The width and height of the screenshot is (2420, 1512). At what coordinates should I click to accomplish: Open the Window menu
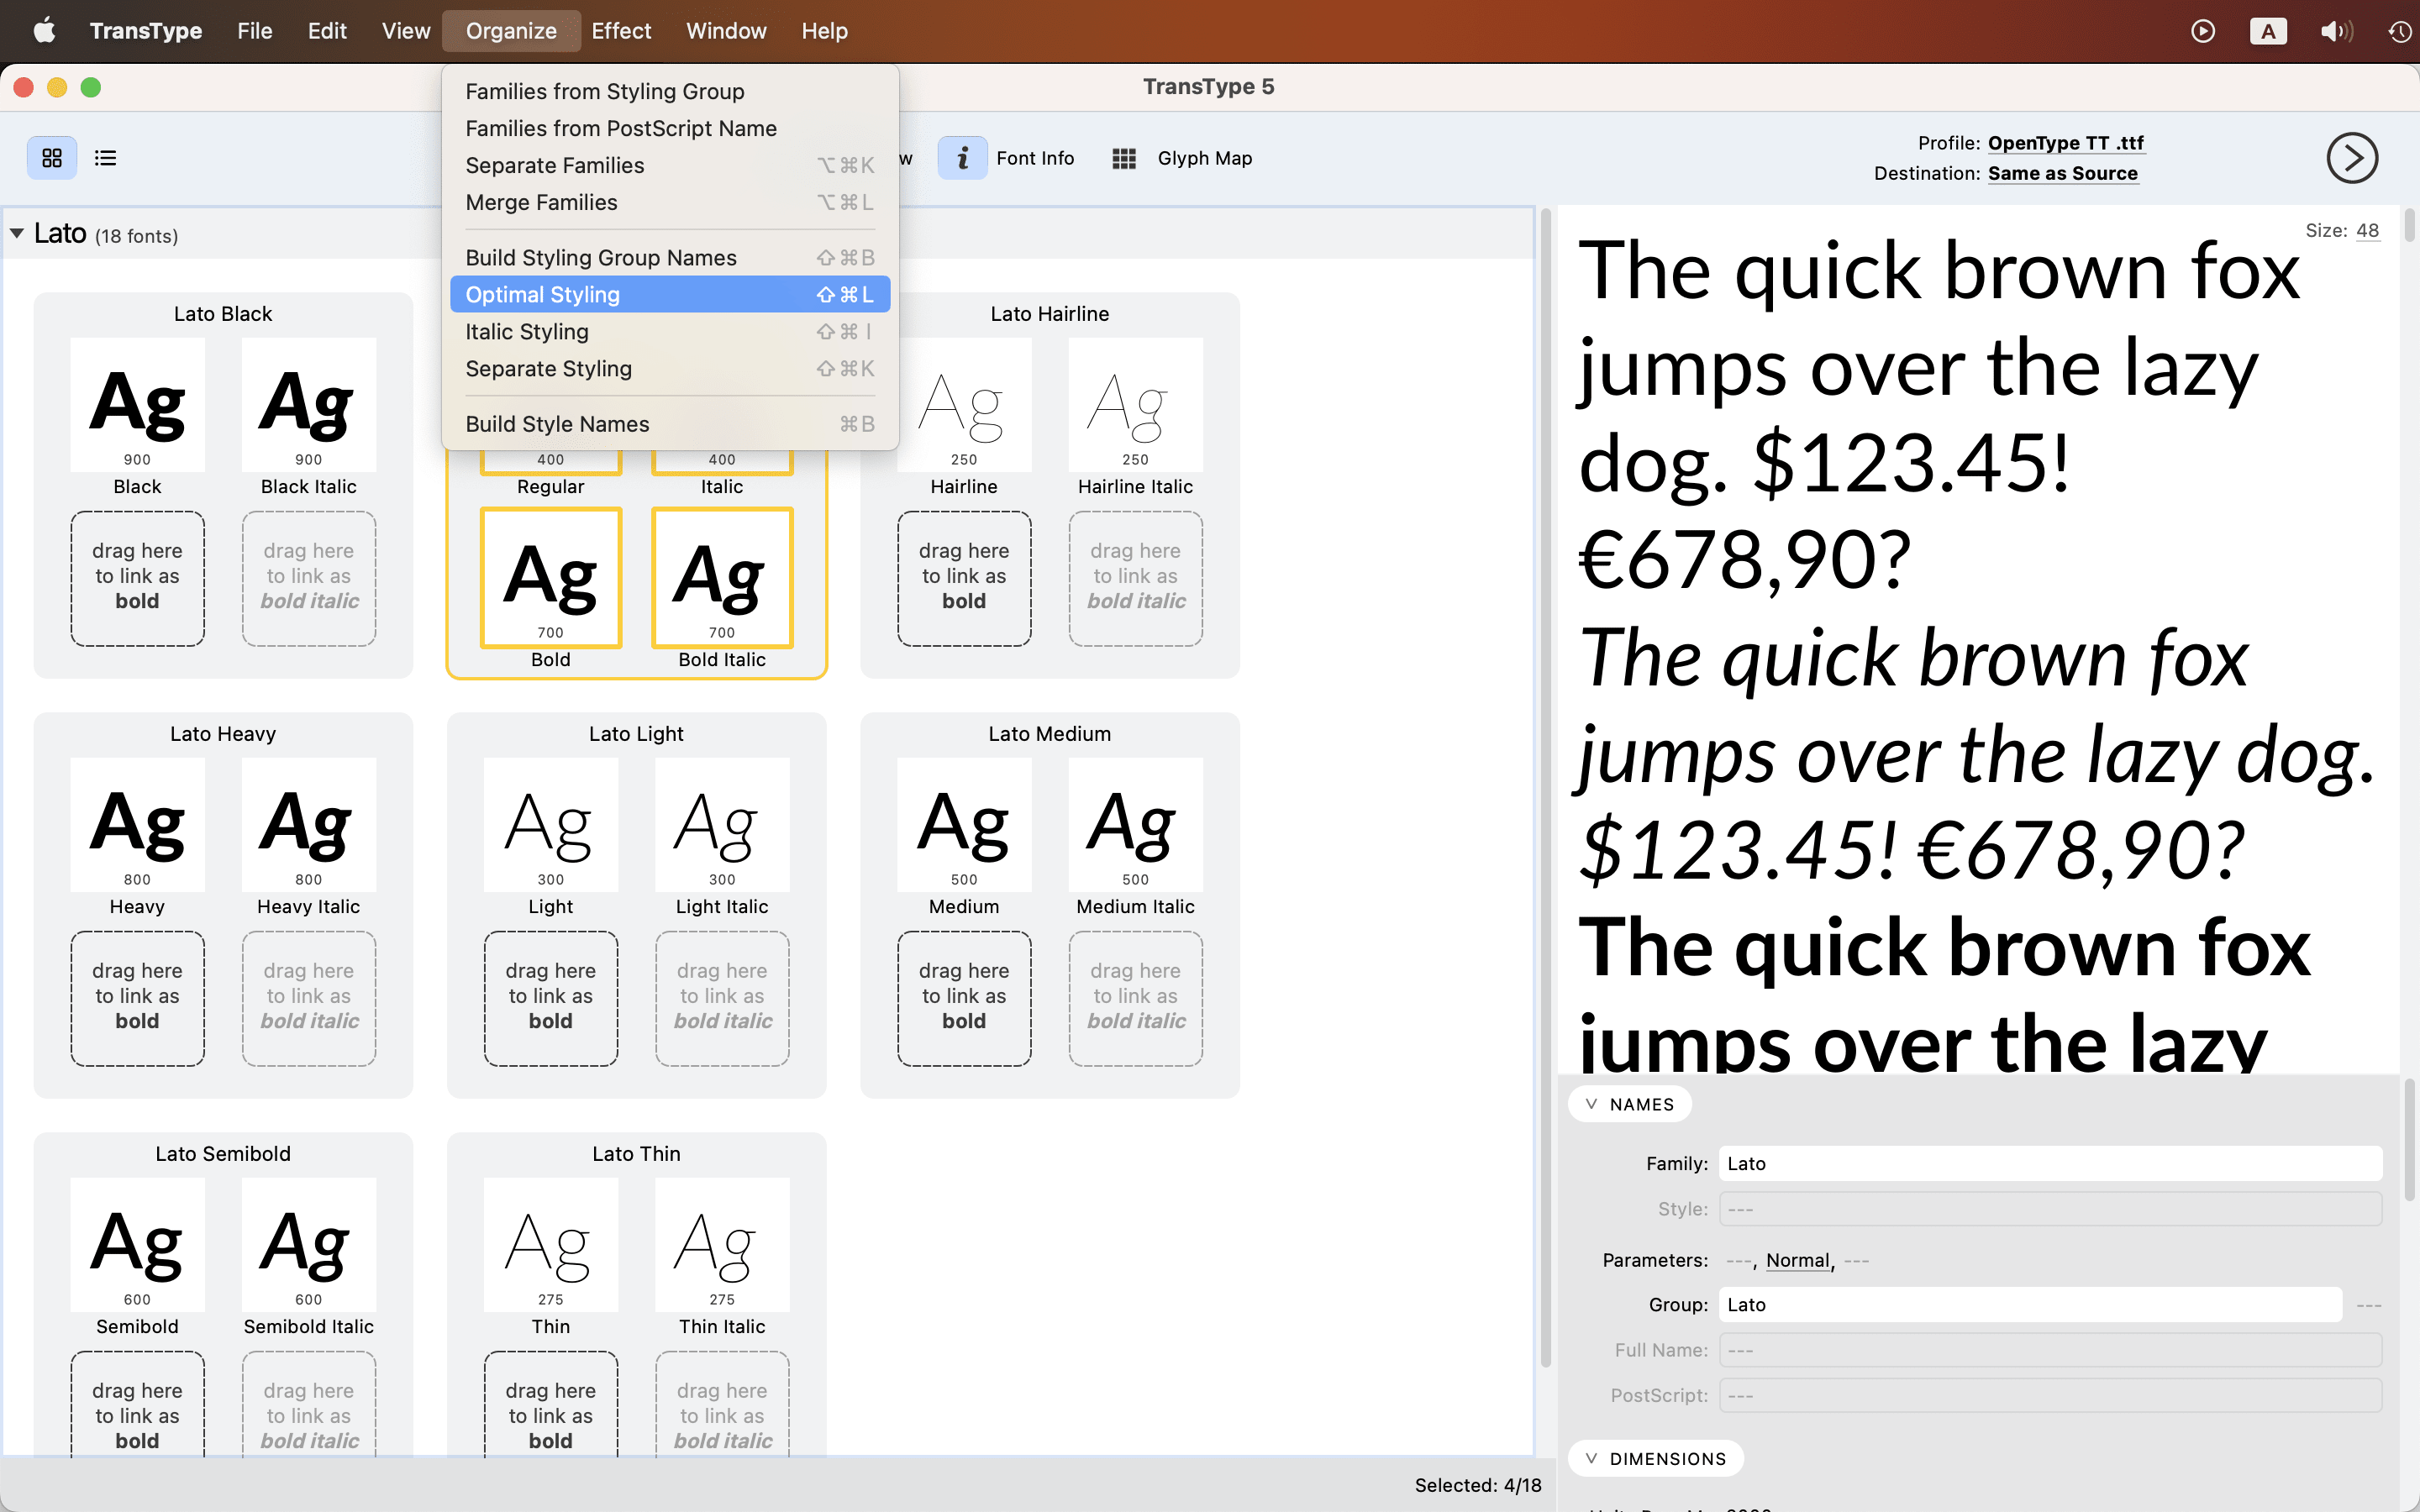[x=726, y=31]
